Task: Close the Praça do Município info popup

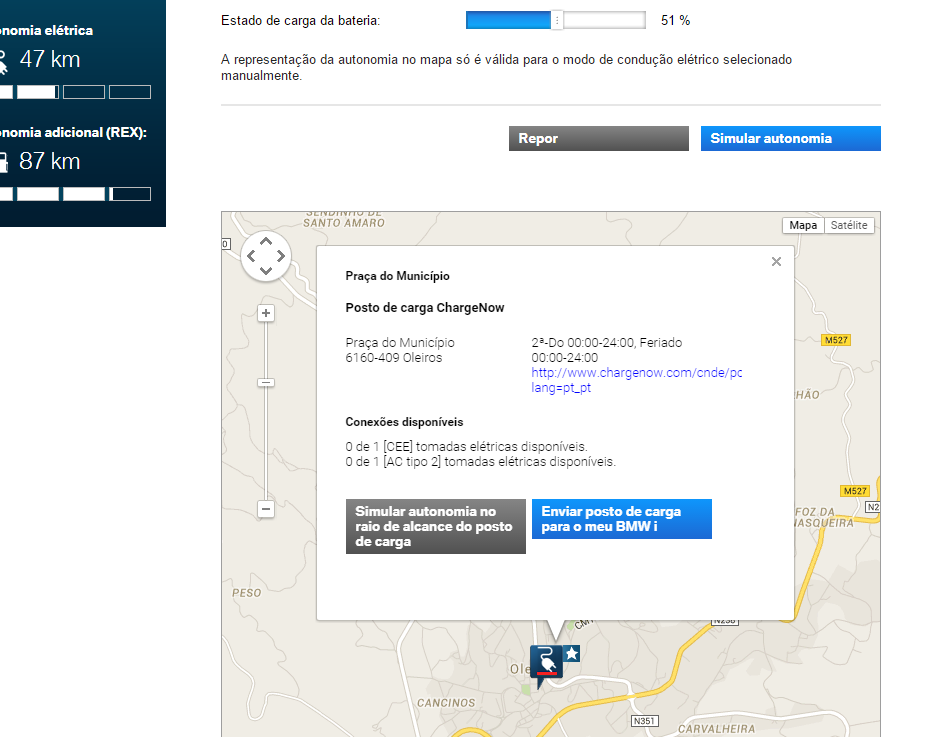Action: point(776,261)
